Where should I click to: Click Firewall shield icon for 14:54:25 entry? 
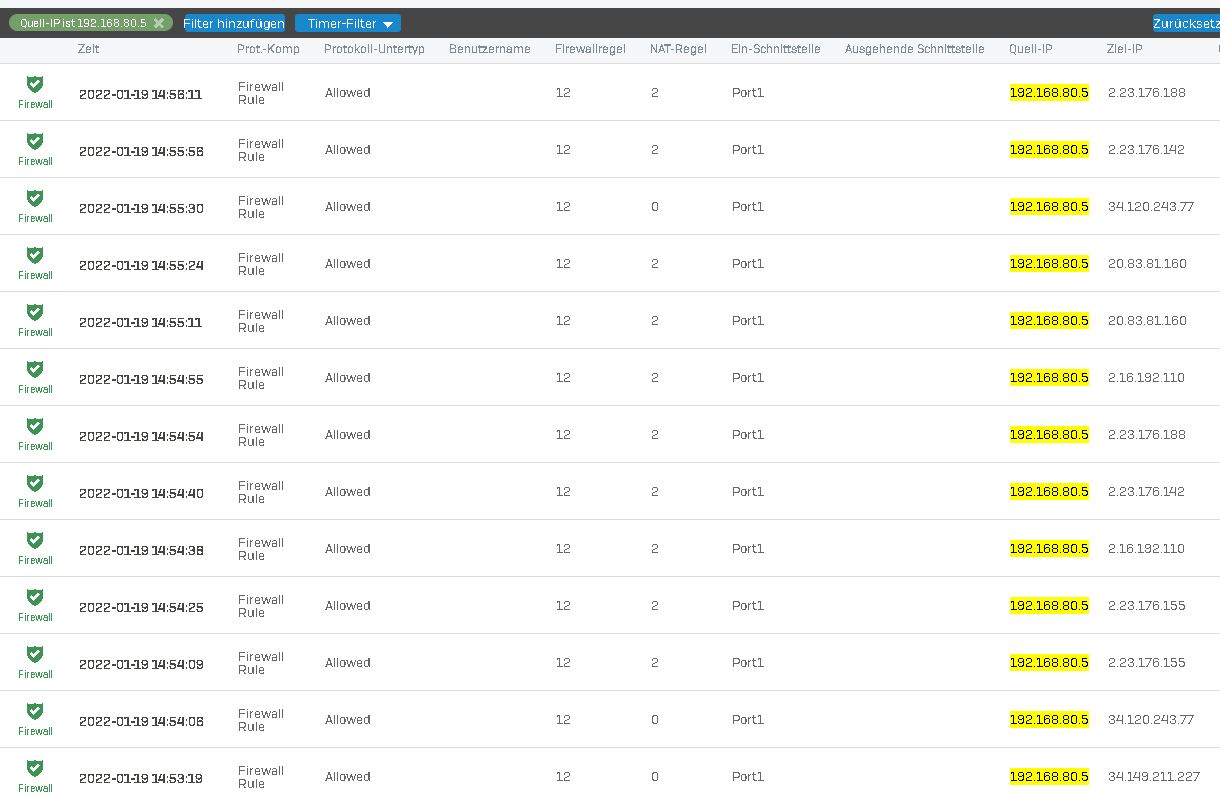tap(35, 597)
